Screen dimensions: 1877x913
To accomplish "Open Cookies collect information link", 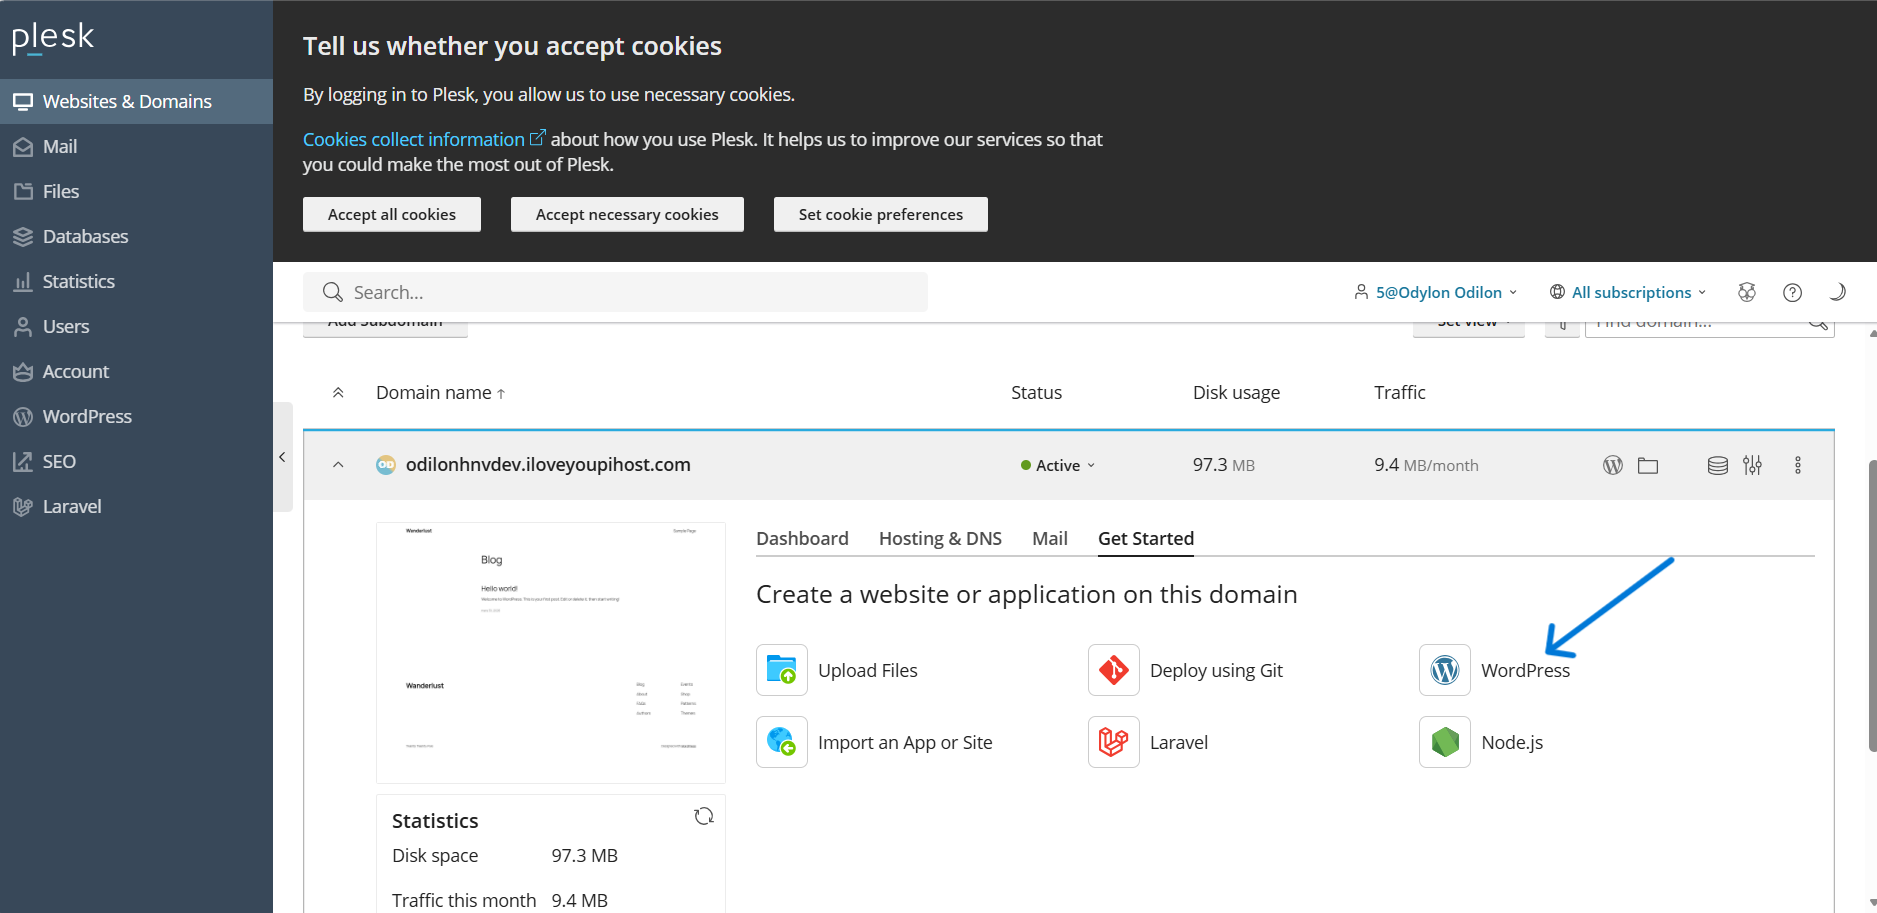I will [x=414, y=139].
